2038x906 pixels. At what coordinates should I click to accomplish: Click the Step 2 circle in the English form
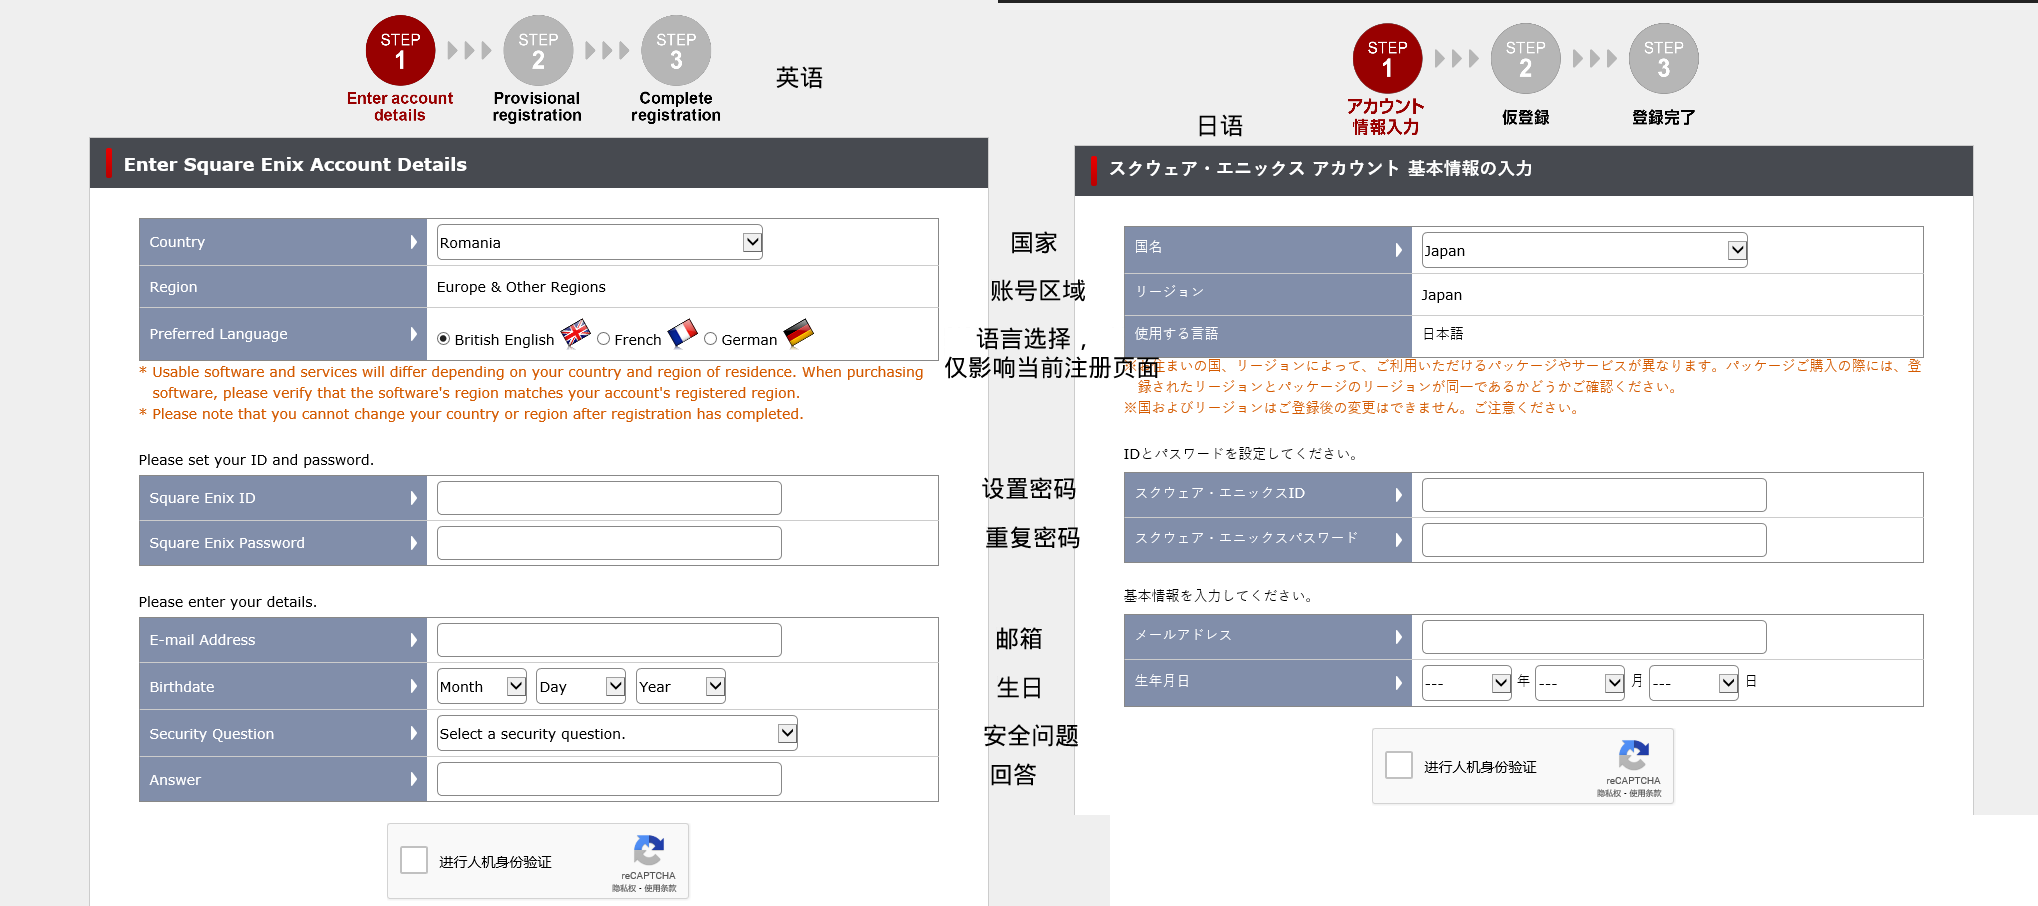tap(538, 50)
